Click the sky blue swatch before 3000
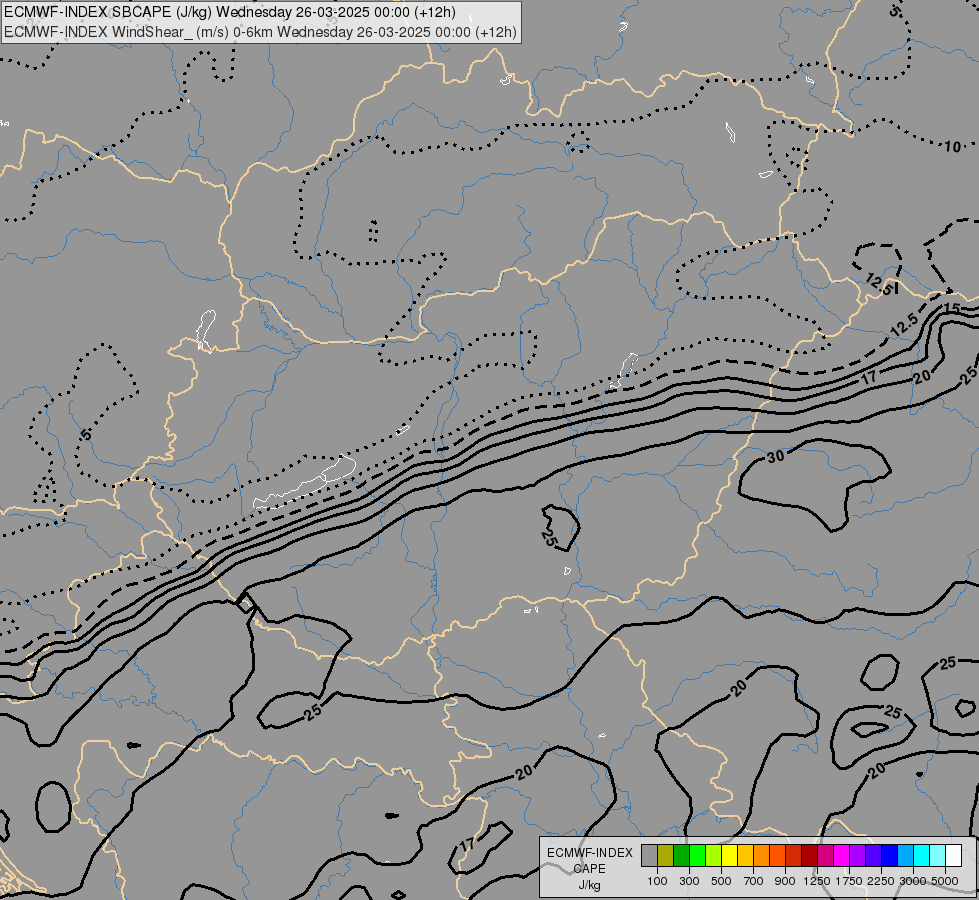Viewport: 979px width, 900px height. point(906,856)
